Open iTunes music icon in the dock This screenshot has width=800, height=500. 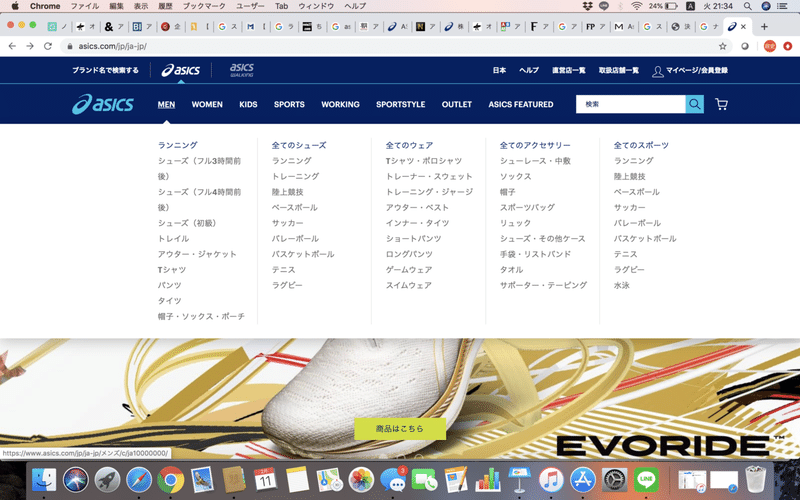coord(551,480)
